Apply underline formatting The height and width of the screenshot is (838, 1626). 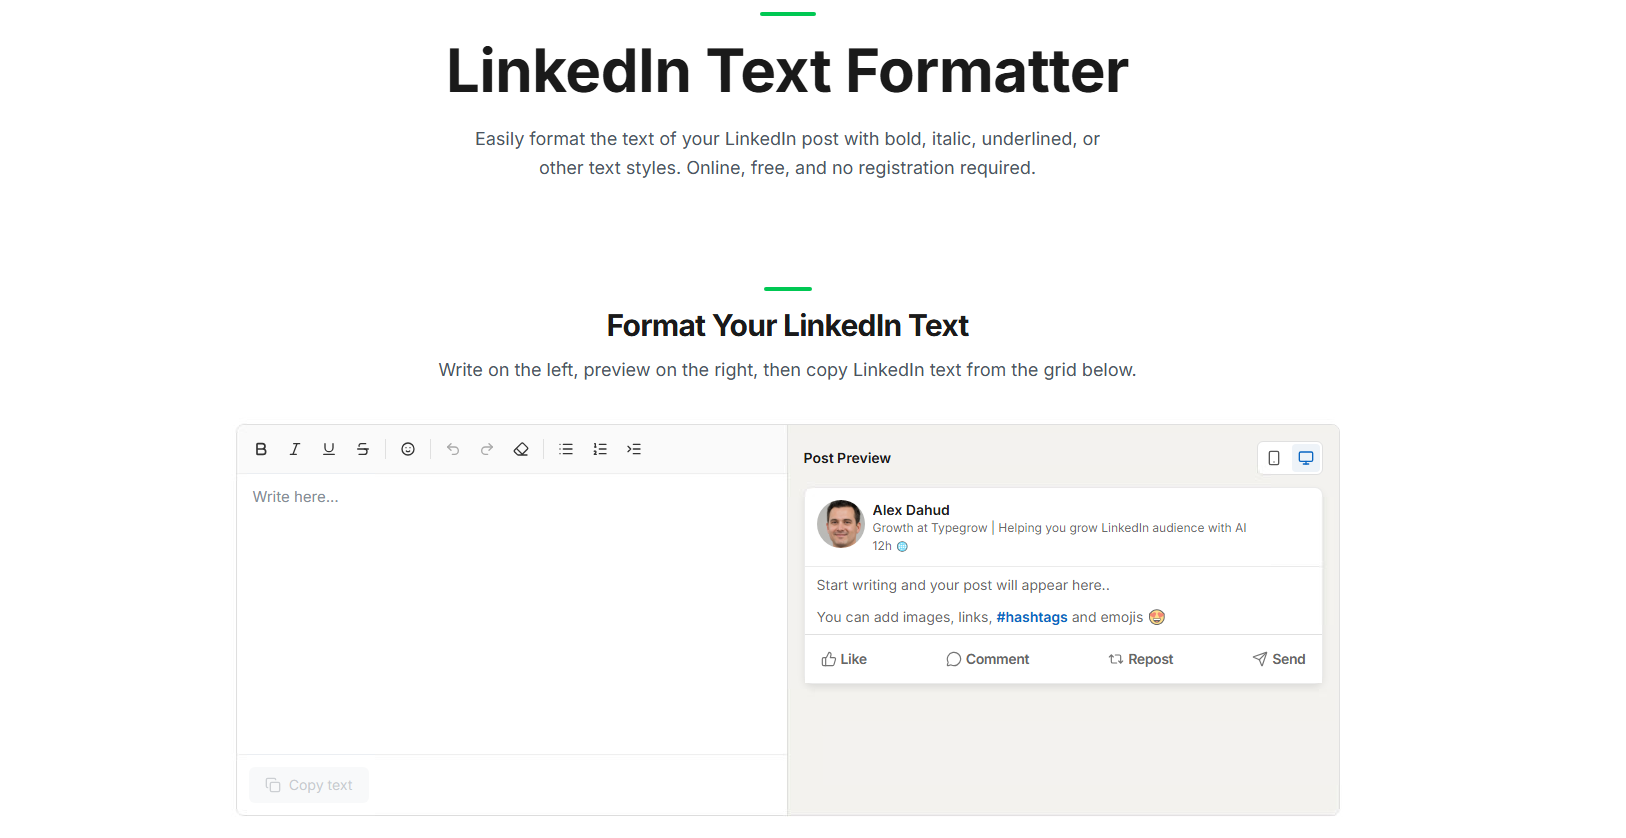[328, 448]
